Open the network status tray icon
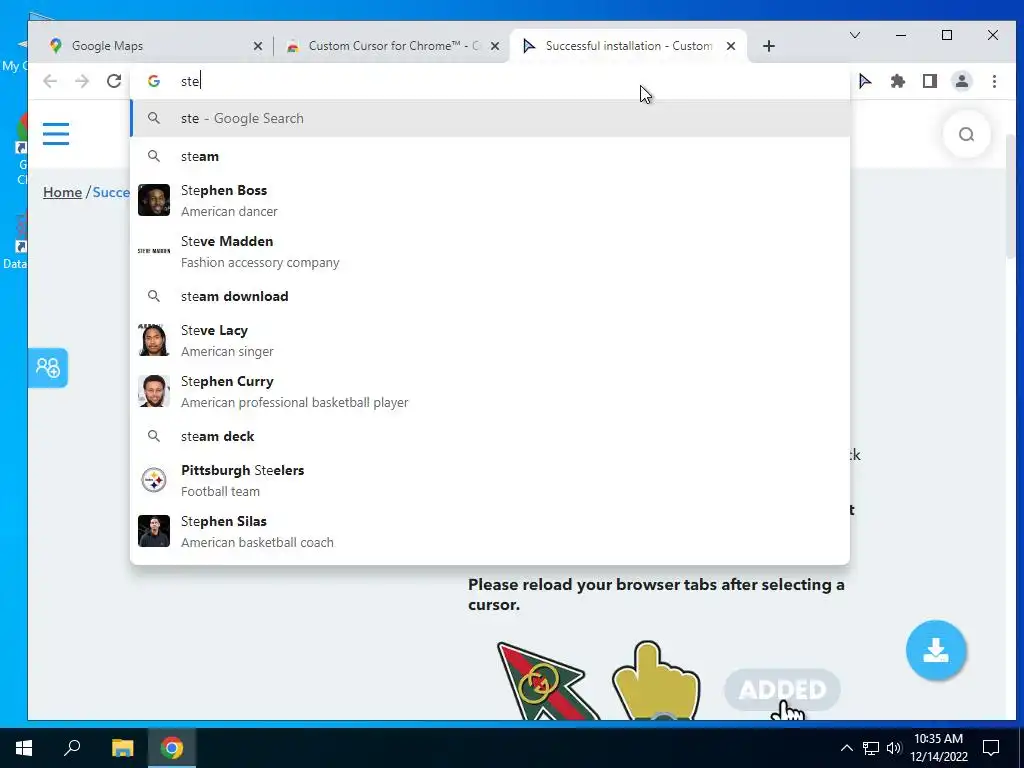Viewport: 1024px width, 768px height. tap(871, 748)
